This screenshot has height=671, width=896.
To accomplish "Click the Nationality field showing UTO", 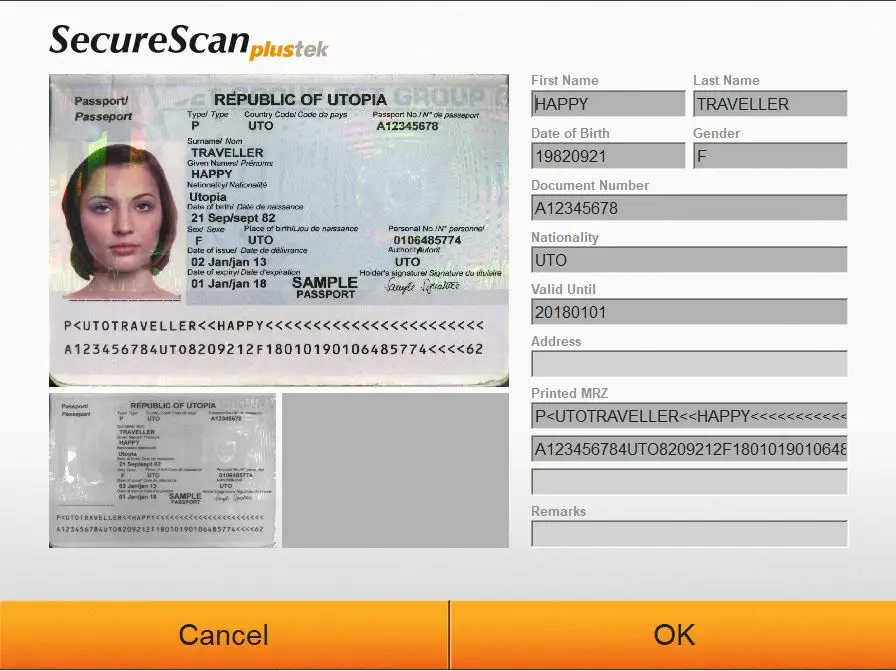I will coord(689,259).
